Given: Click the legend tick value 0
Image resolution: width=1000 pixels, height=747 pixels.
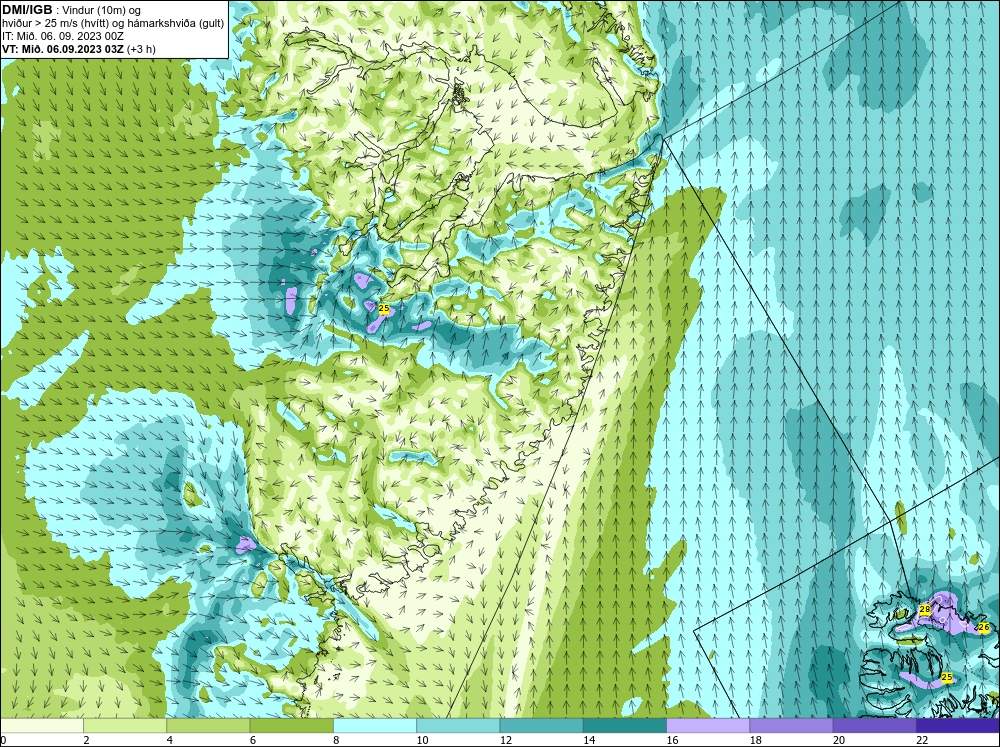Looking at the screenshot, I should coord(3,739).
